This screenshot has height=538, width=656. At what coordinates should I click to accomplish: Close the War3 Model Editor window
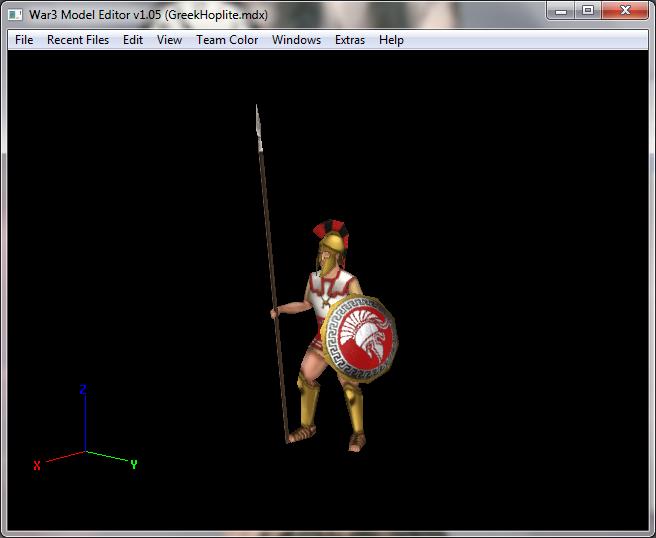tap(625, 11)
